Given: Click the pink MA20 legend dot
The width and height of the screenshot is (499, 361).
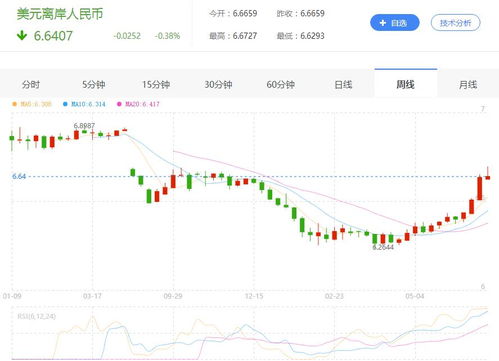Looking at the screenshot, I should coord(119,104).
